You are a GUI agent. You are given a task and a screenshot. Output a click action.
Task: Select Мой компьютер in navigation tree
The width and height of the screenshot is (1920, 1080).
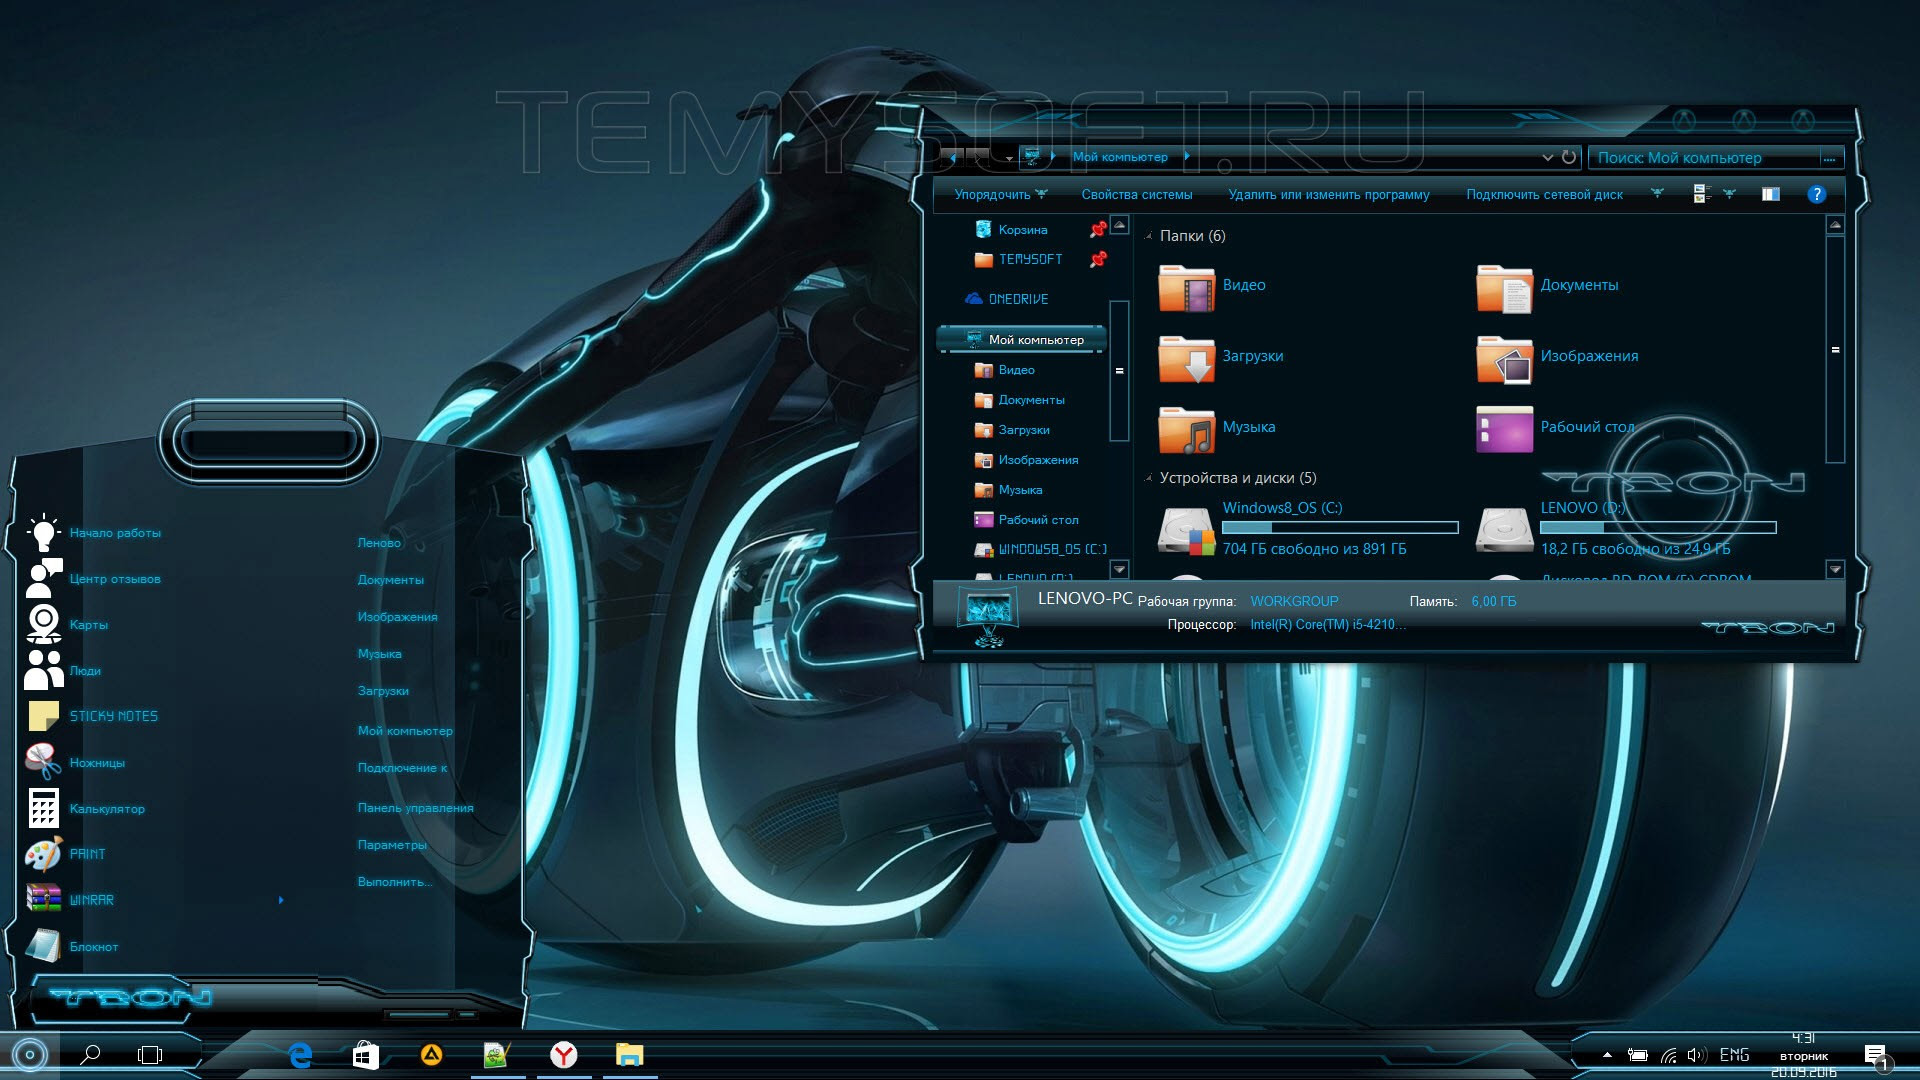pos(1022,340)
